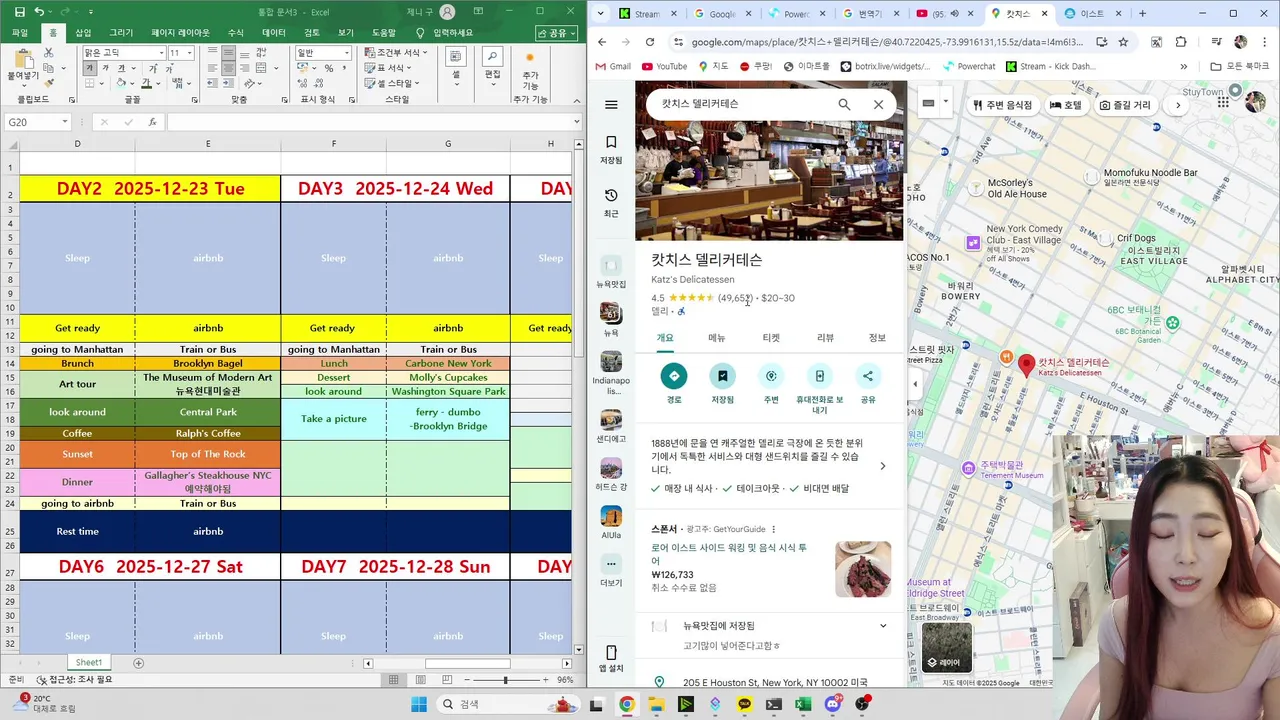Viewport: 1280px width, 720px height.
Task: Send to phone with 휴대전화로 보내기
Action: coord(819,389)
